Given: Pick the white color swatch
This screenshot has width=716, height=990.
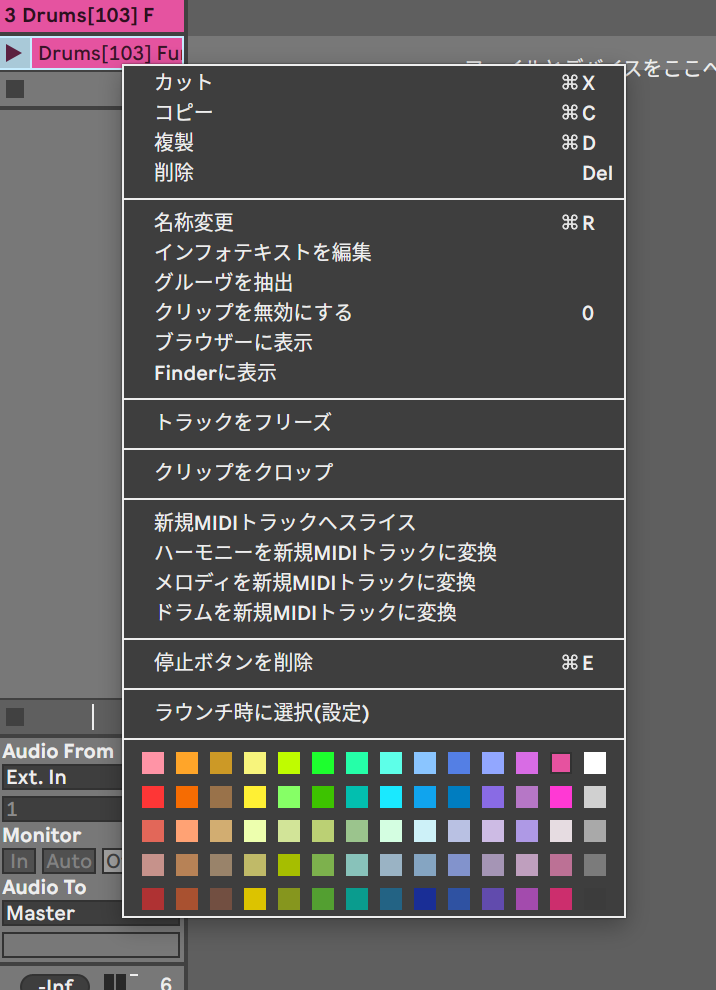Looking at the screenshot, I should pos(595,764).
